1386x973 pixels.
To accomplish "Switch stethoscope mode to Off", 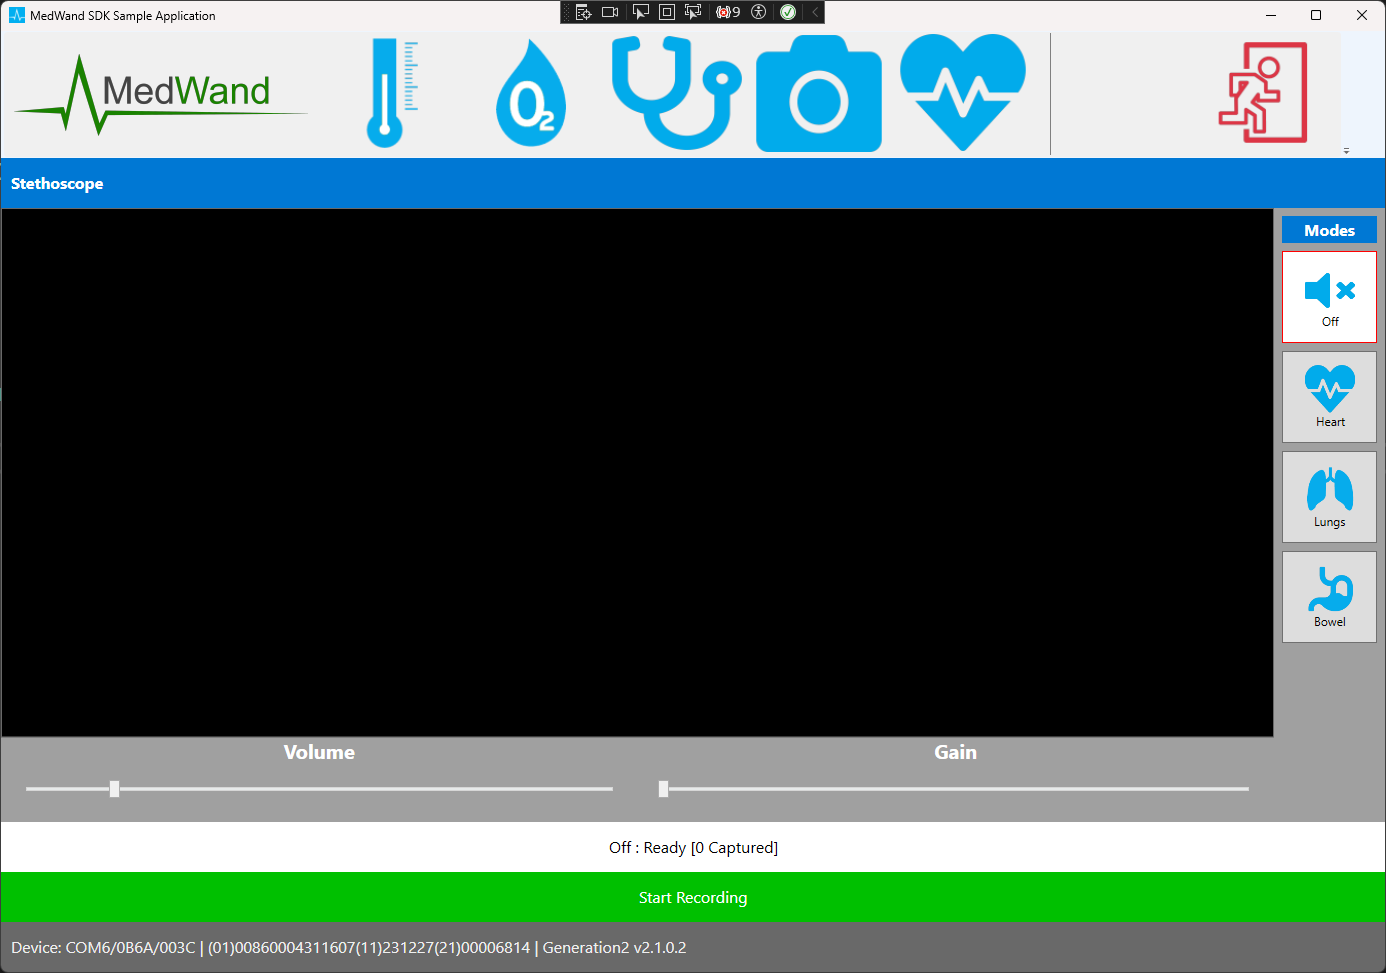I will point(1329,297).
